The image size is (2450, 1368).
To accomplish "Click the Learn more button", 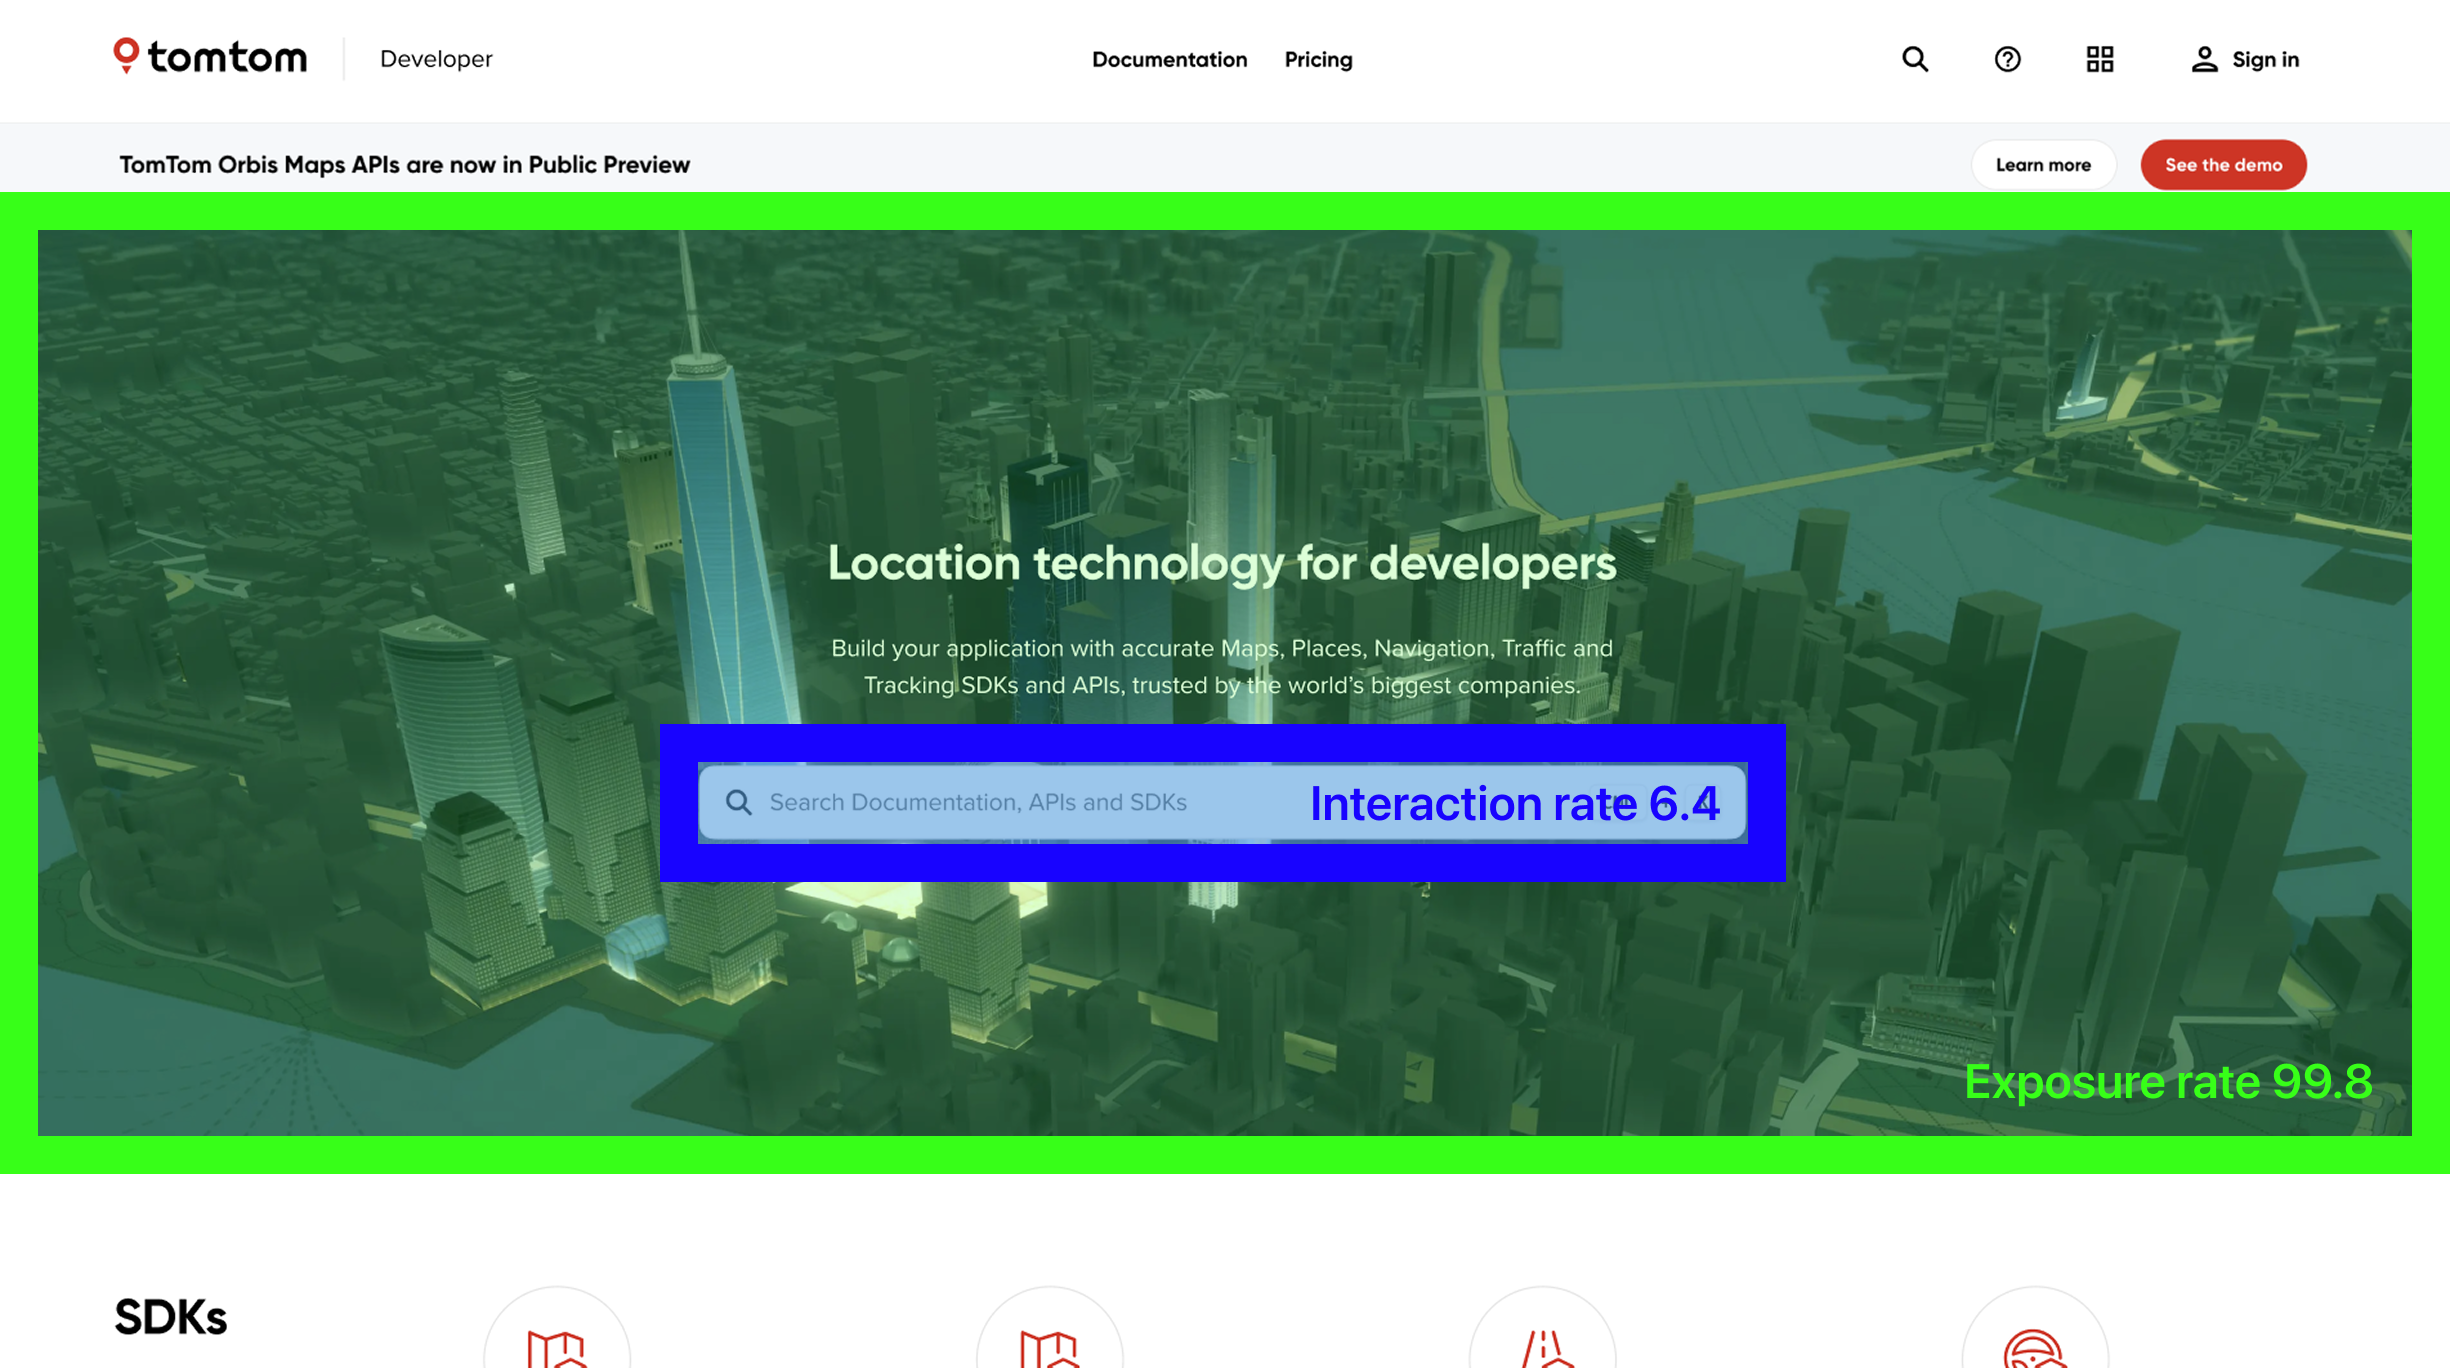I will point(2043,164).
